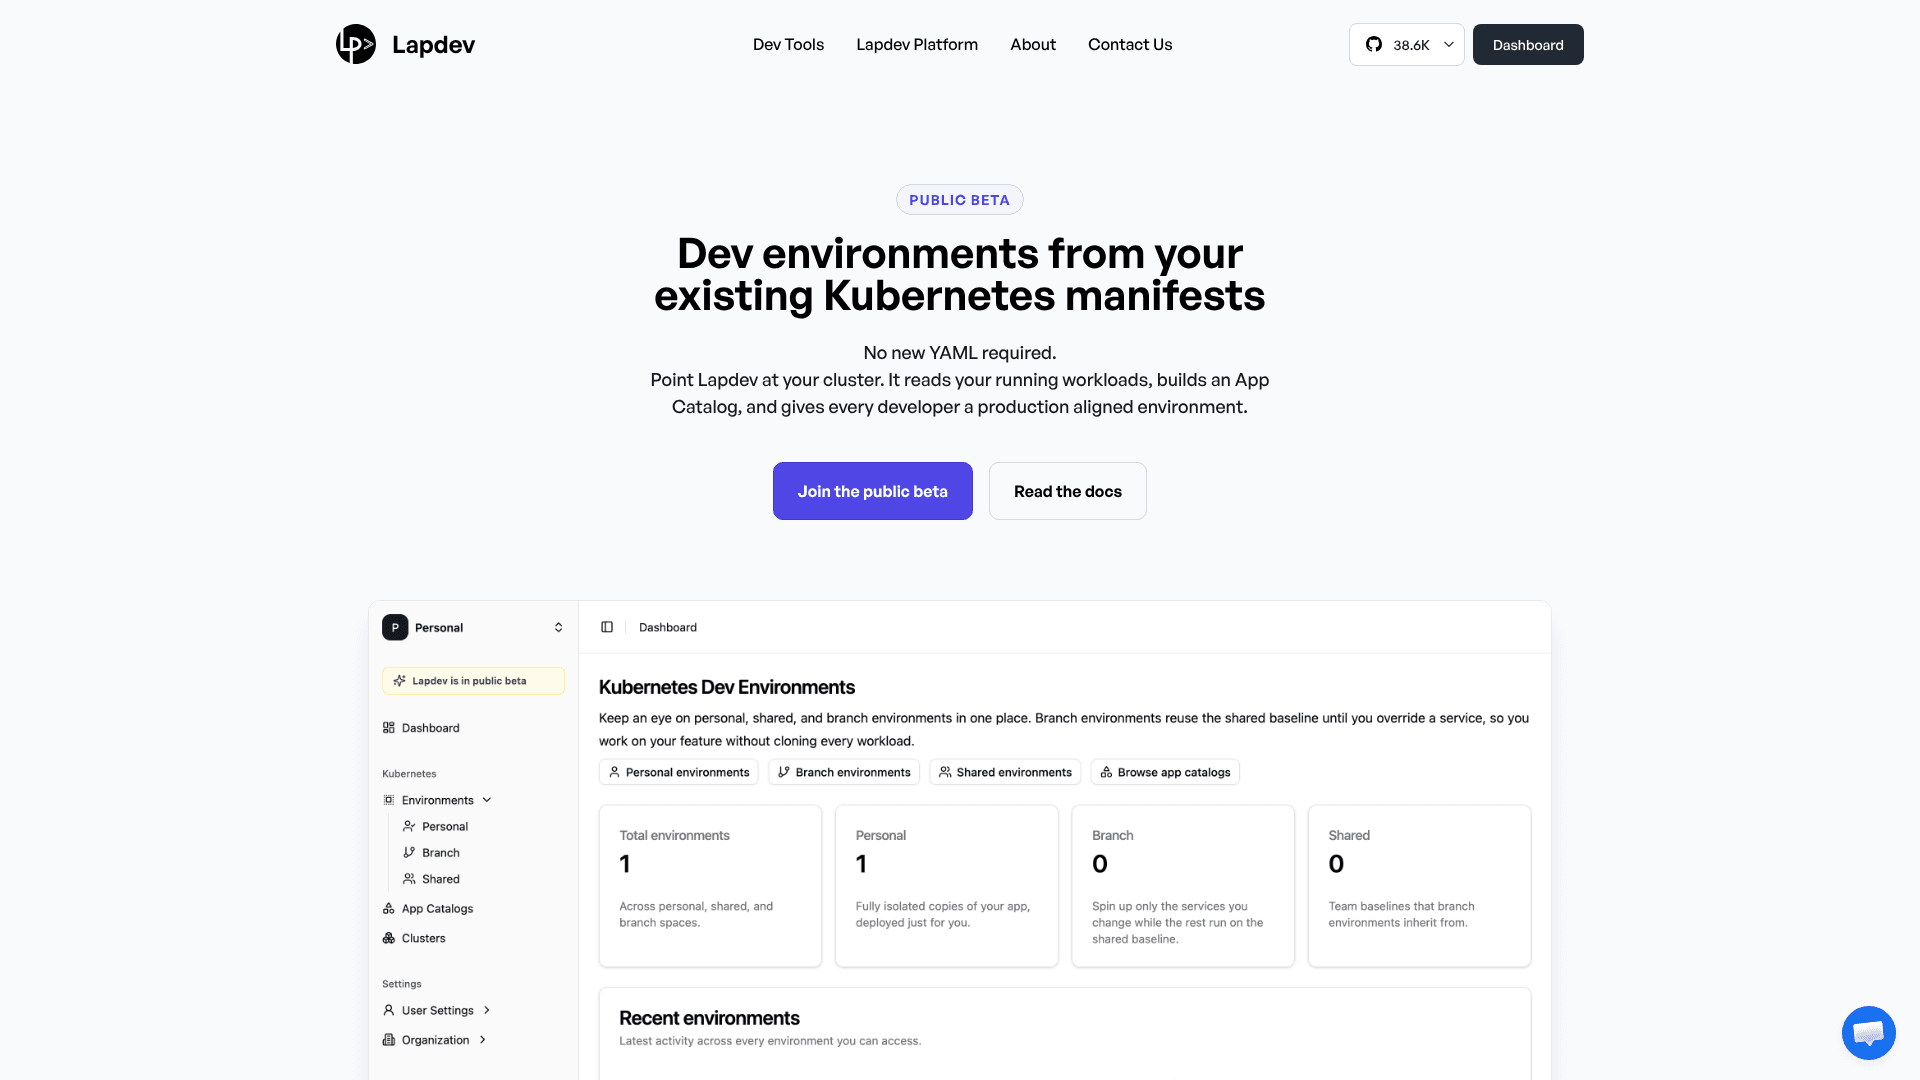Expand User Settings chevron
Image resolution: width=1920 pixels, height=1080 pixels.
pyautogui.click(x=487, y=1010)
